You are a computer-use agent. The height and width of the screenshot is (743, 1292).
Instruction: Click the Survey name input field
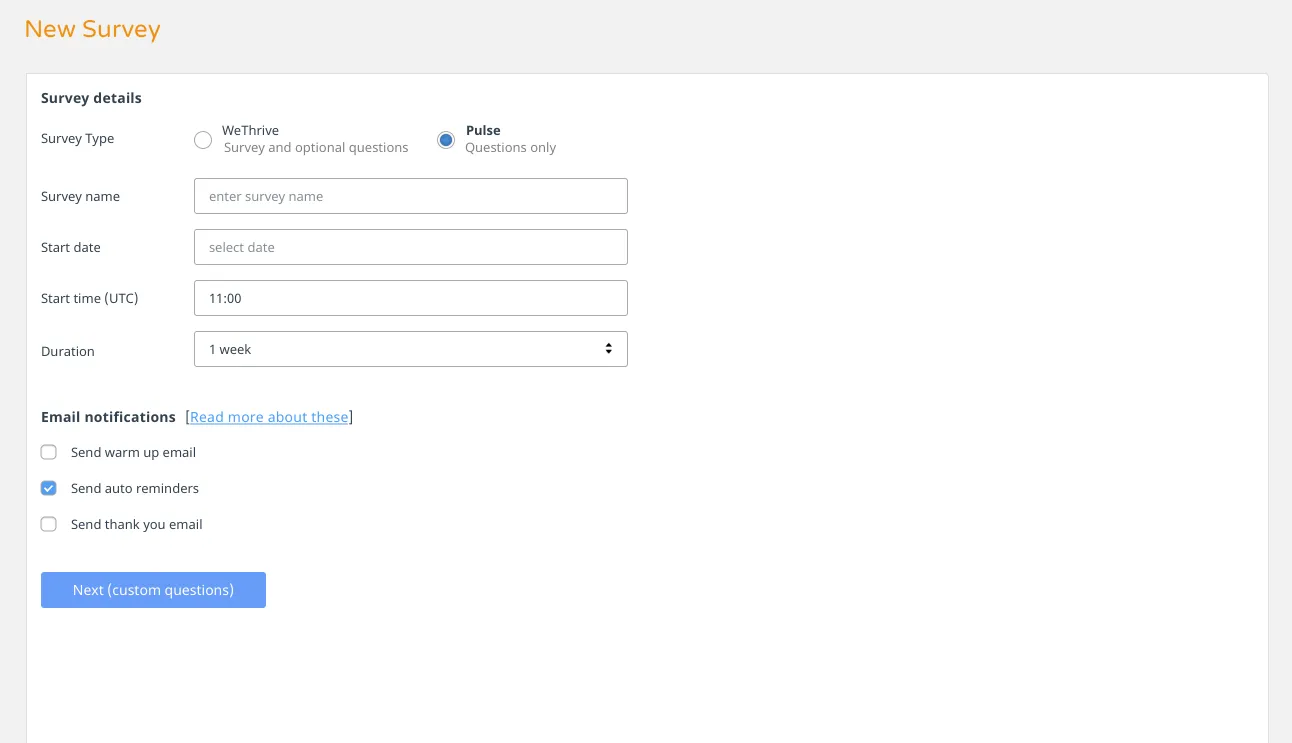click(411, 196)
